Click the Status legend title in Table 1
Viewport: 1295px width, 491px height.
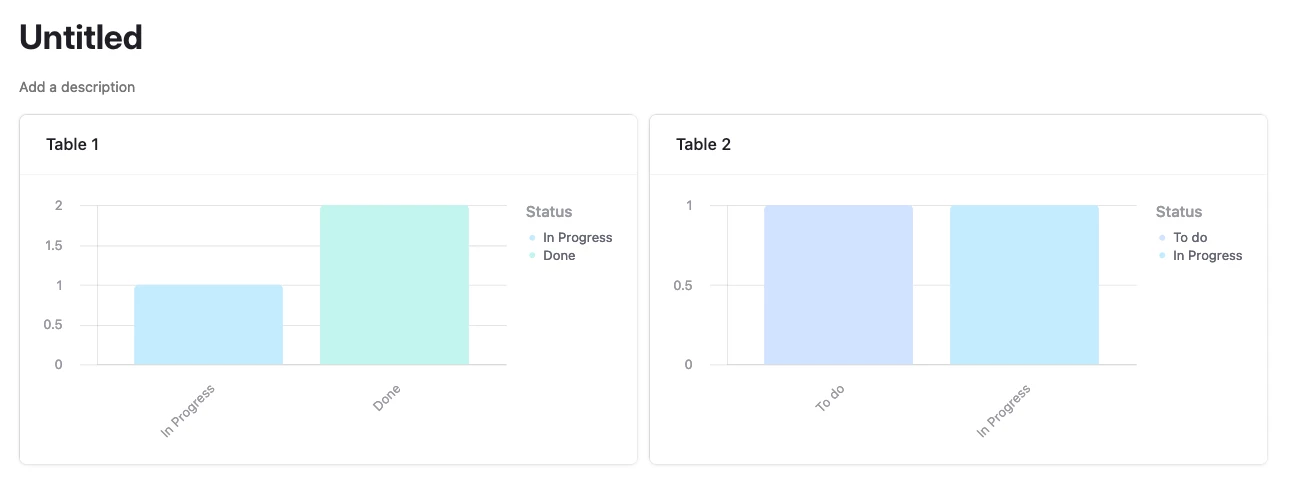point(549,212)
